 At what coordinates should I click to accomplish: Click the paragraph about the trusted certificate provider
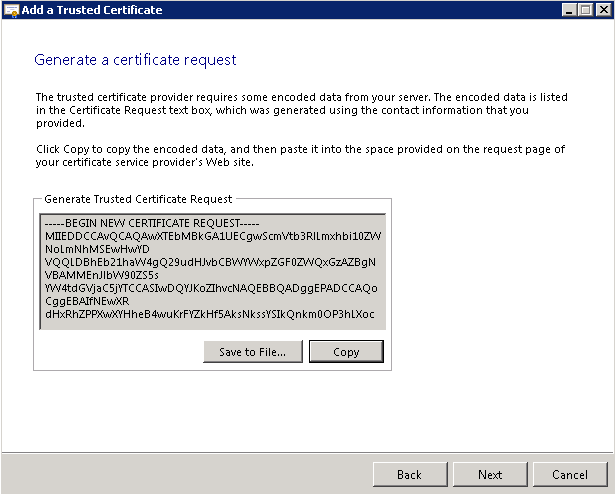pos(300,110)
